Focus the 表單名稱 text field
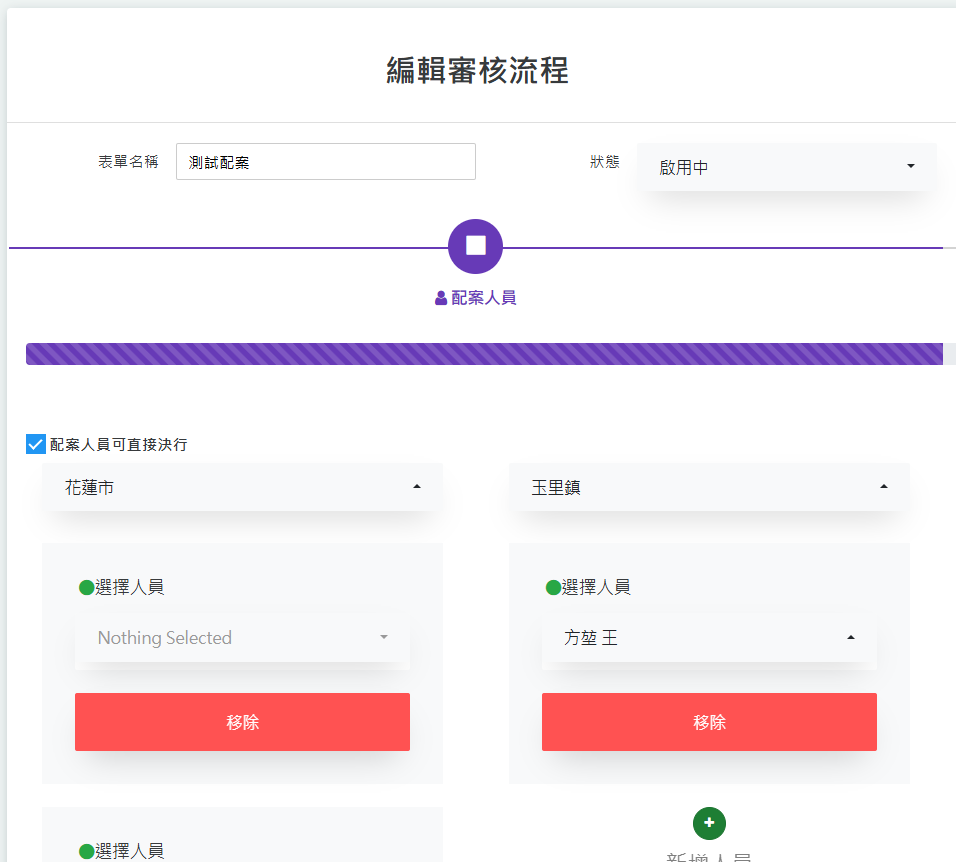The width and height of the screenshot is (956, 862). click(325, 162)
